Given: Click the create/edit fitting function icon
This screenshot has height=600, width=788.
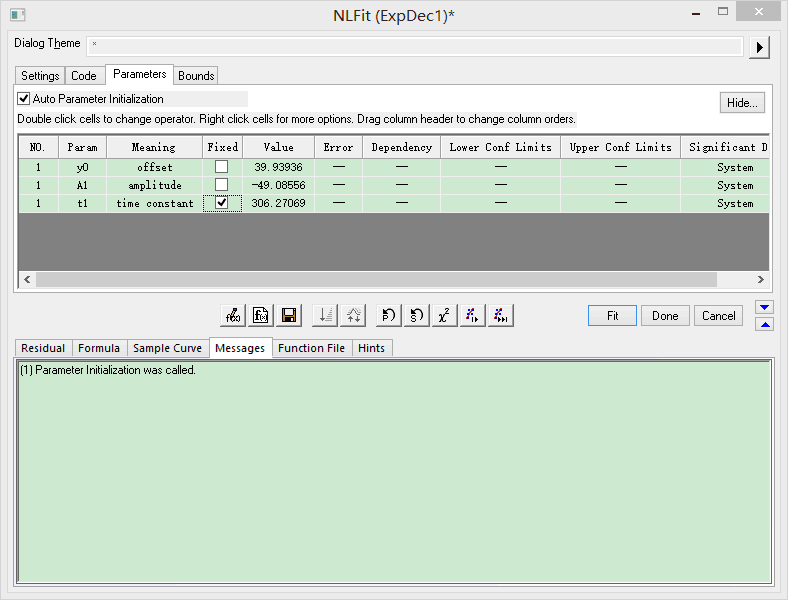Looking at the screenshot, I should click(233, 315).
